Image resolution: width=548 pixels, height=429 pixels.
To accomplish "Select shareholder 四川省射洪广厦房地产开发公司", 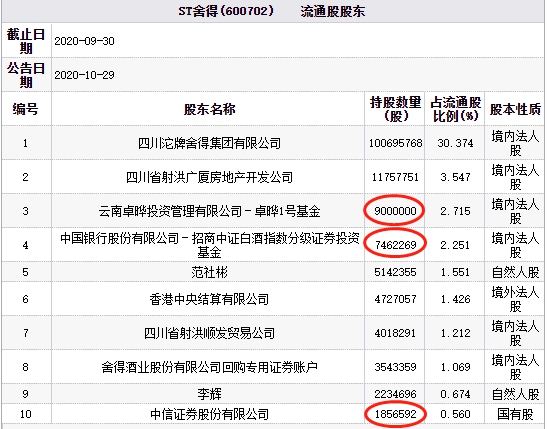I will [x=209, y=177].
